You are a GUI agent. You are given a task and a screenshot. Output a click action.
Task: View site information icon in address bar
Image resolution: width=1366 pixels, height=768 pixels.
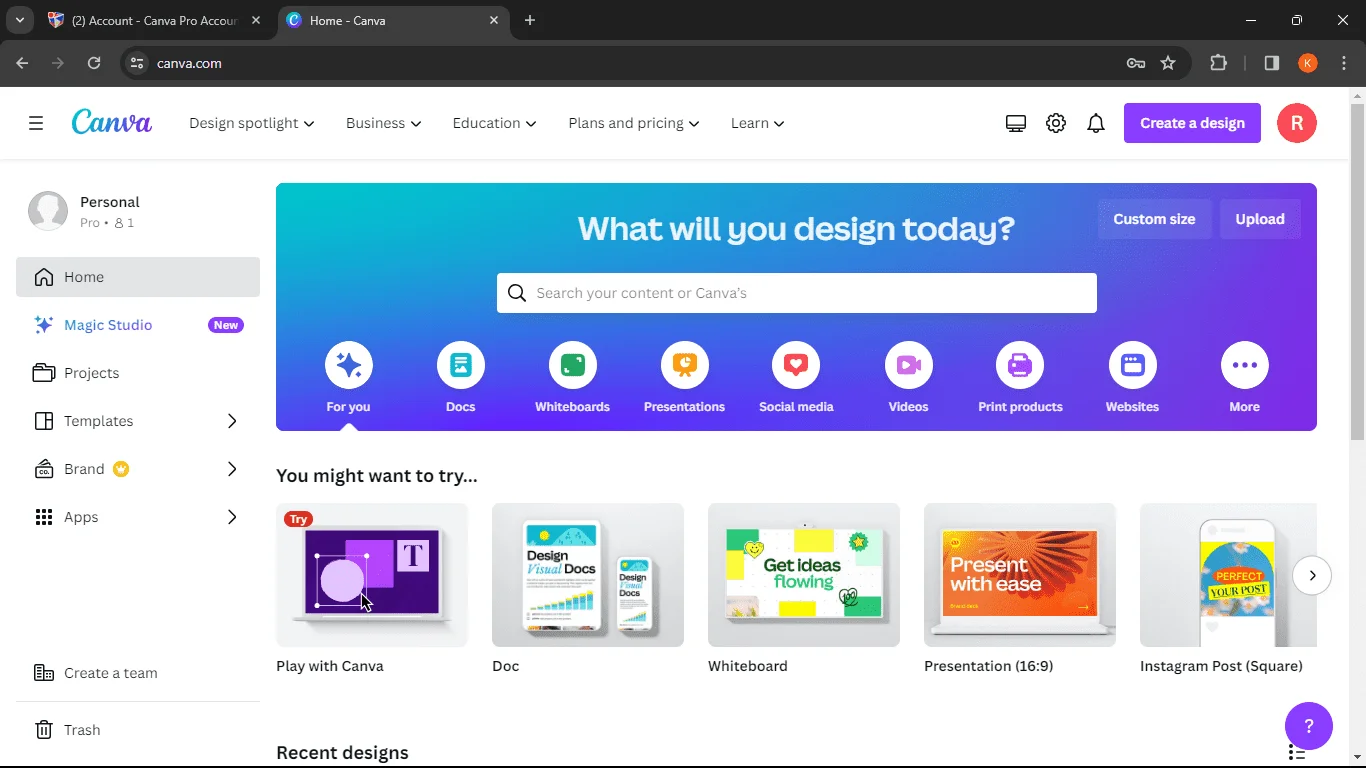(138, 63)
